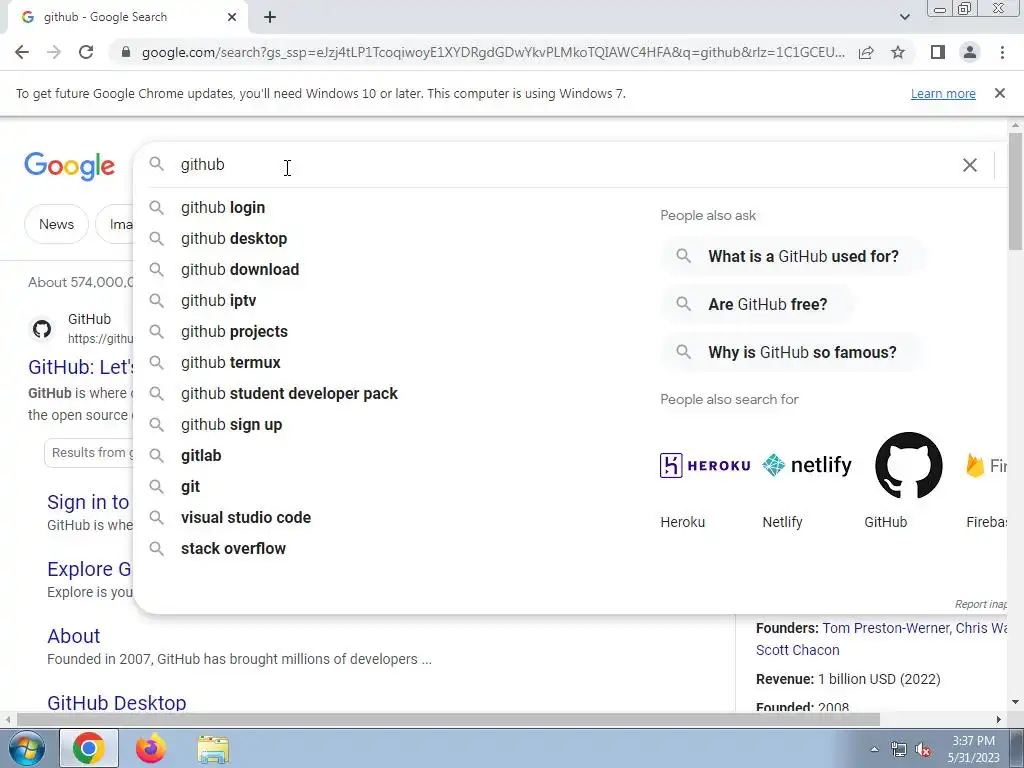1024x768 pixels.
Task: Open the 'GitHub Desktop' sitelink result
Action: click(x=117, y=703)
